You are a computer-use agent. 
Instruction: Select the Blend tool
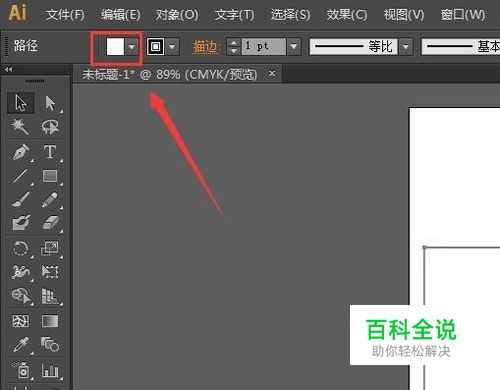pos(50,345)
